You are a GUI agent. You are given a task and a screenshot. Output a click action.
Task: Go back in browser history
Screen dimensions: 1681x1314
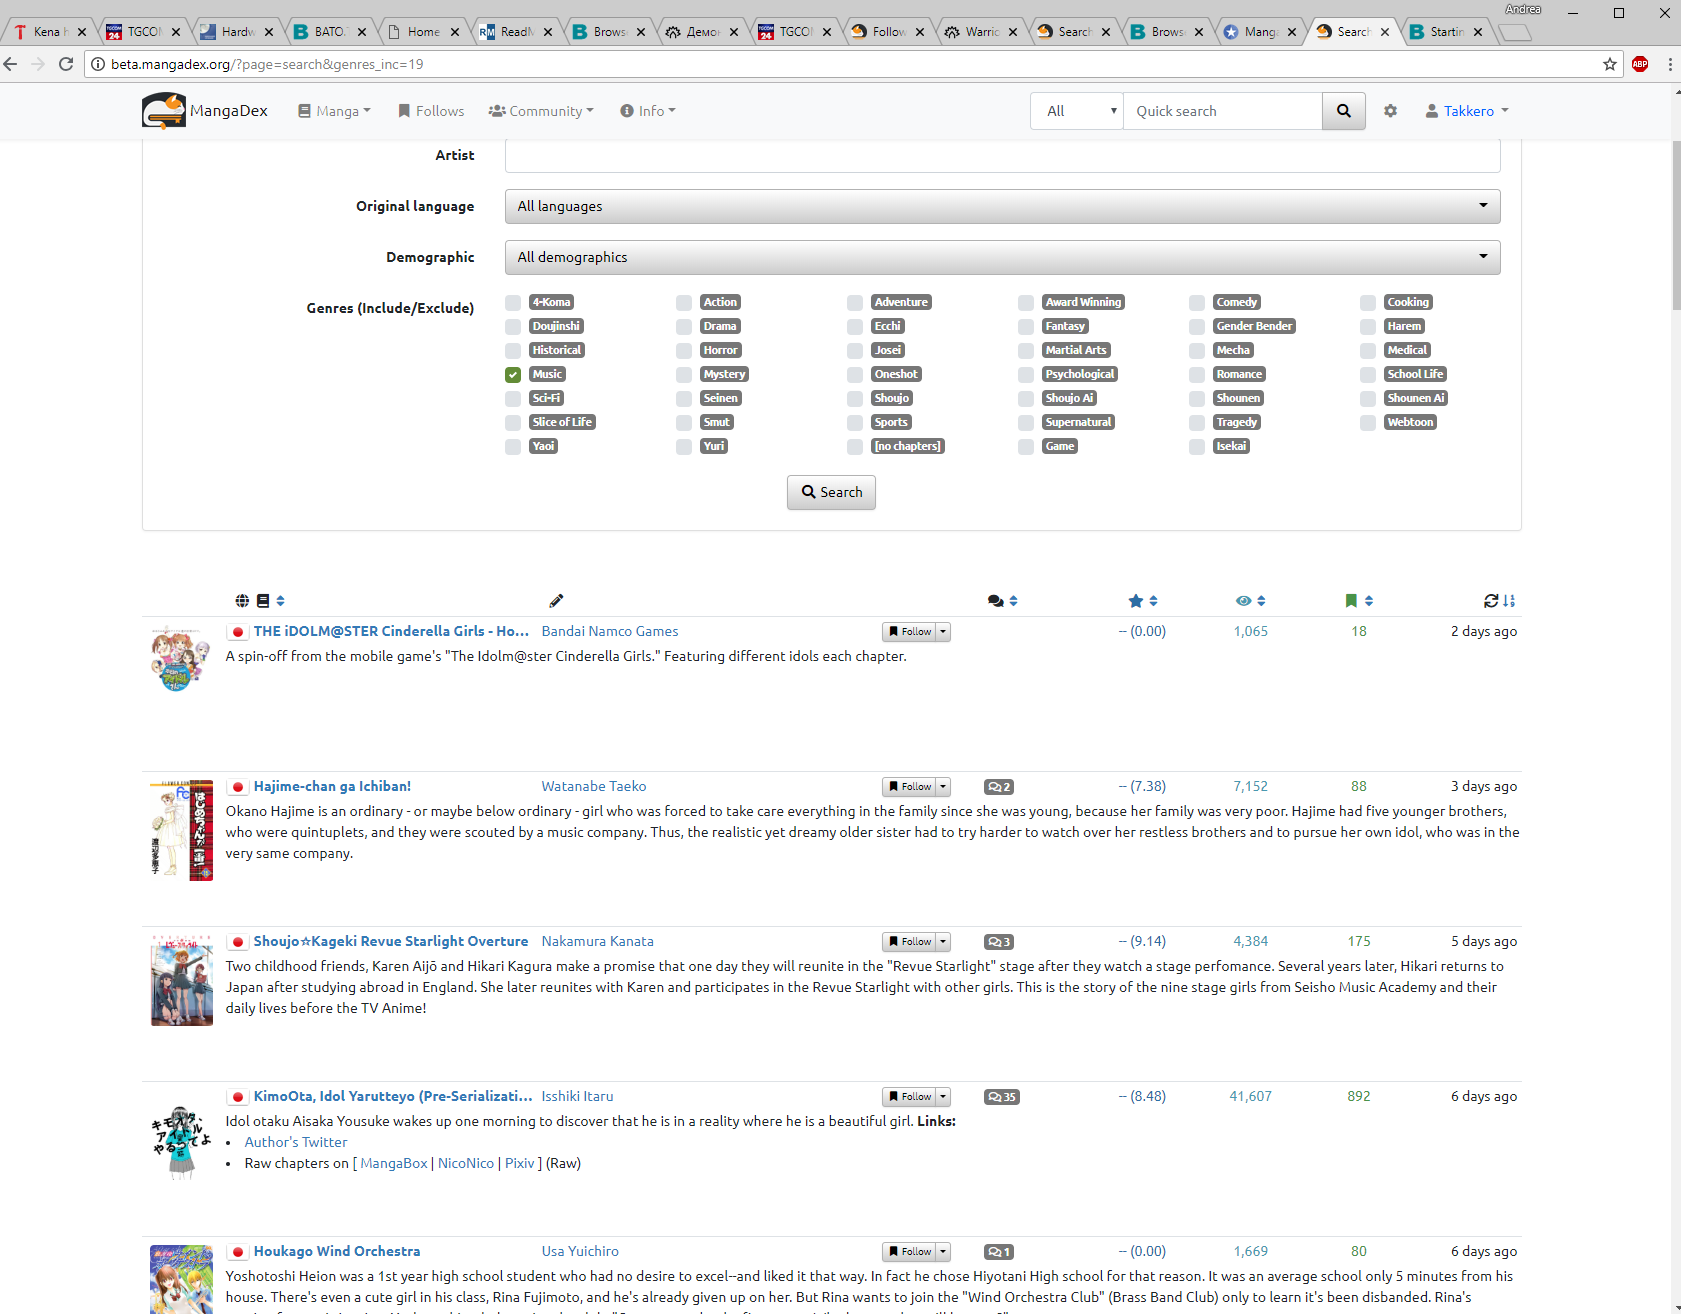point(11,64)
